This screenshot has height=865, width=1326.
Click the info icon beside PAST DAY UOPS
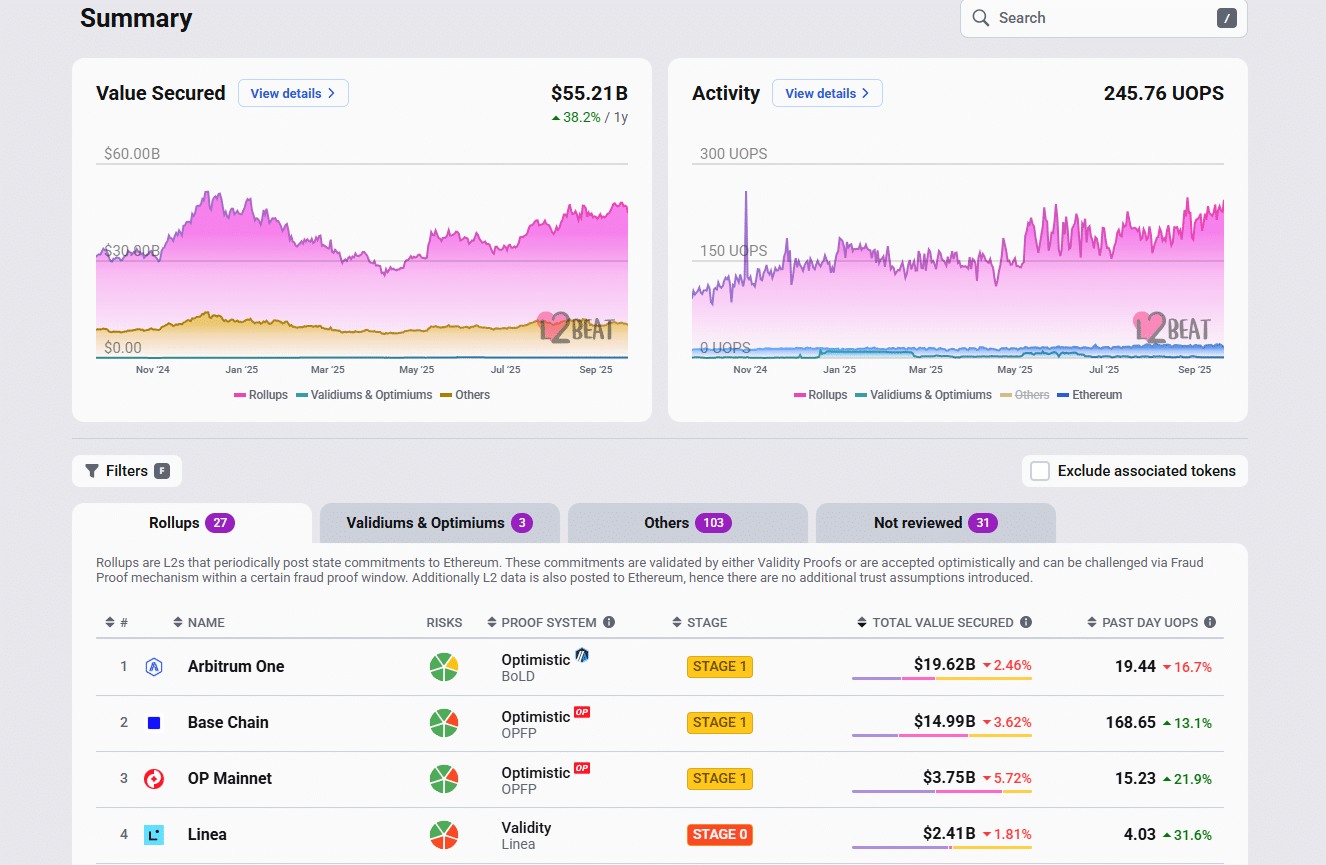(1210, 622)
